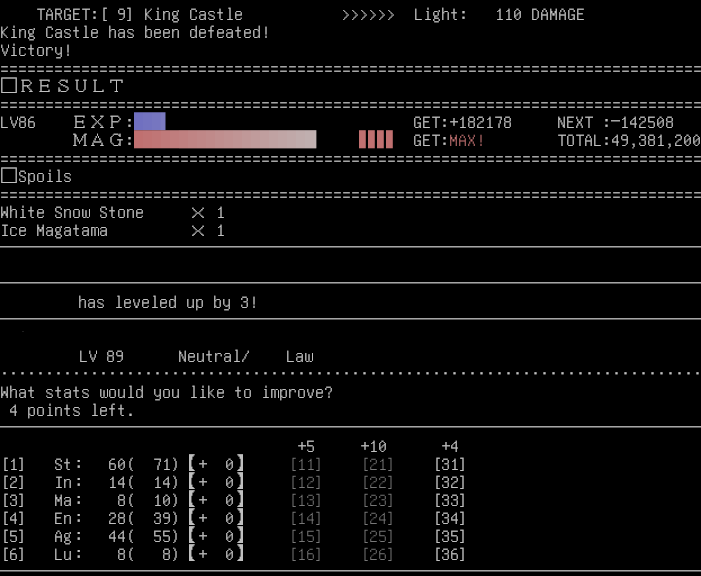Click [21] to add +10 Strength
Screen dimensions: 701x576
pos(378,464)
